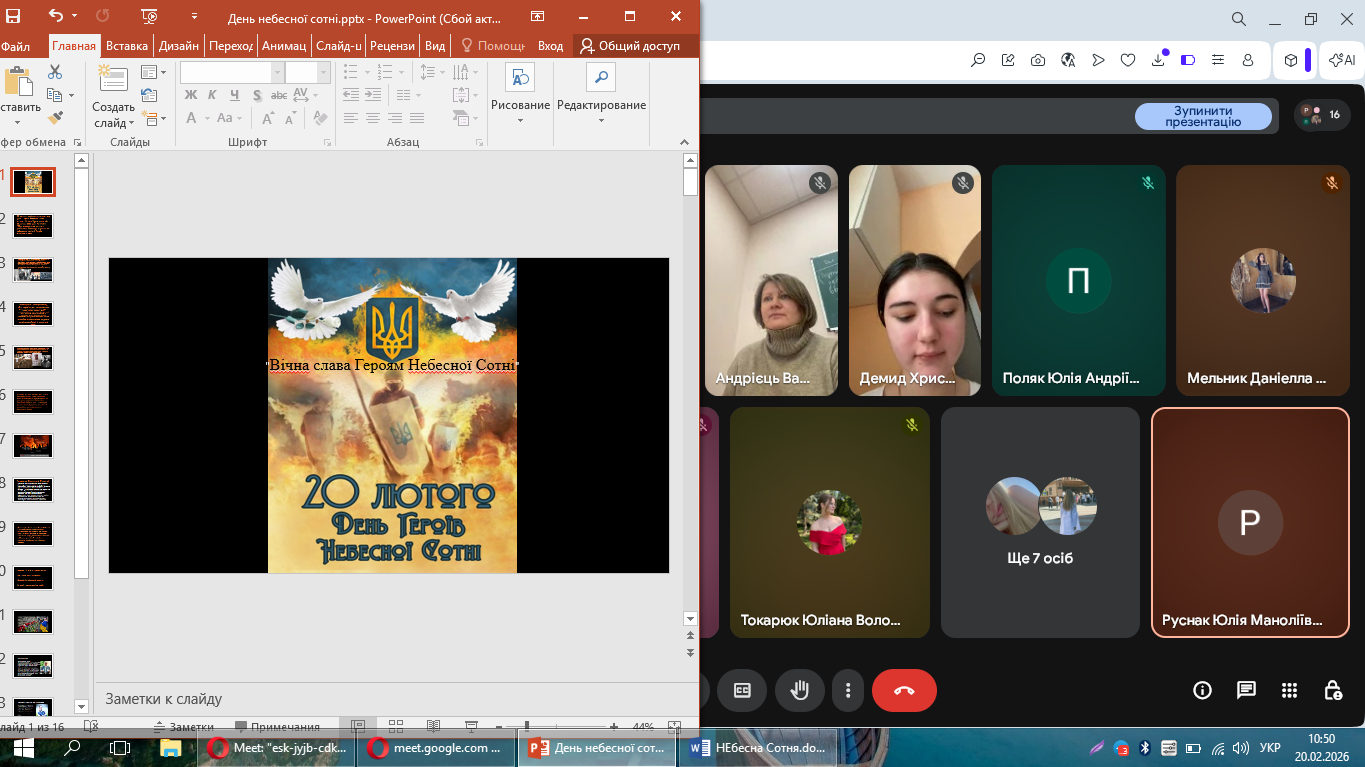Switch to the Insert (Вставка) ribbon tab

[x=127, y=46]
